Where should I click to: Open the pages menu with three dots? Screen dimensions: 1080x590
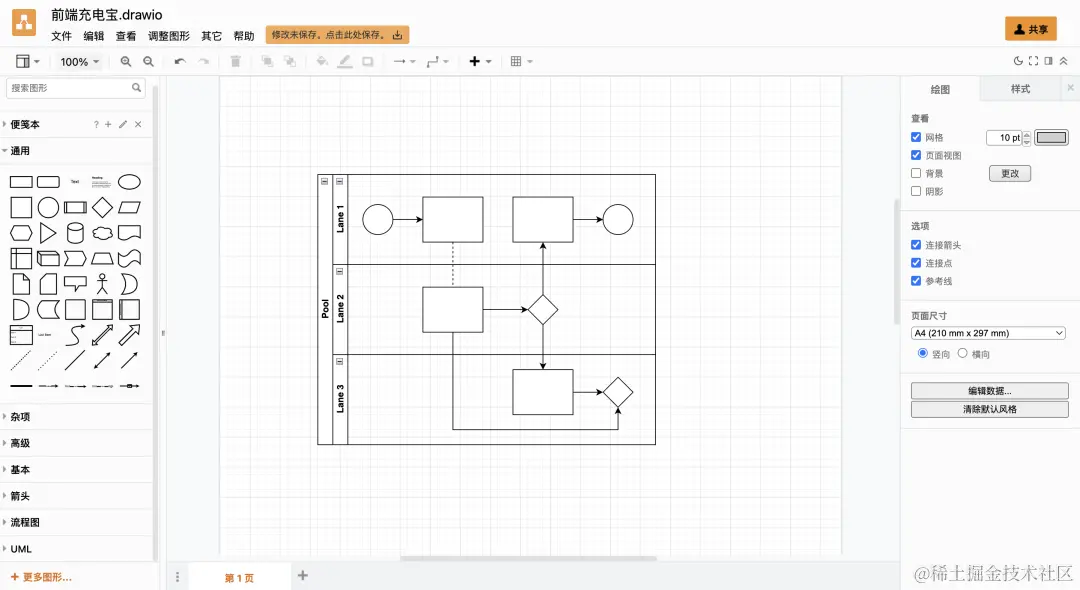click(x=177, y=577)
